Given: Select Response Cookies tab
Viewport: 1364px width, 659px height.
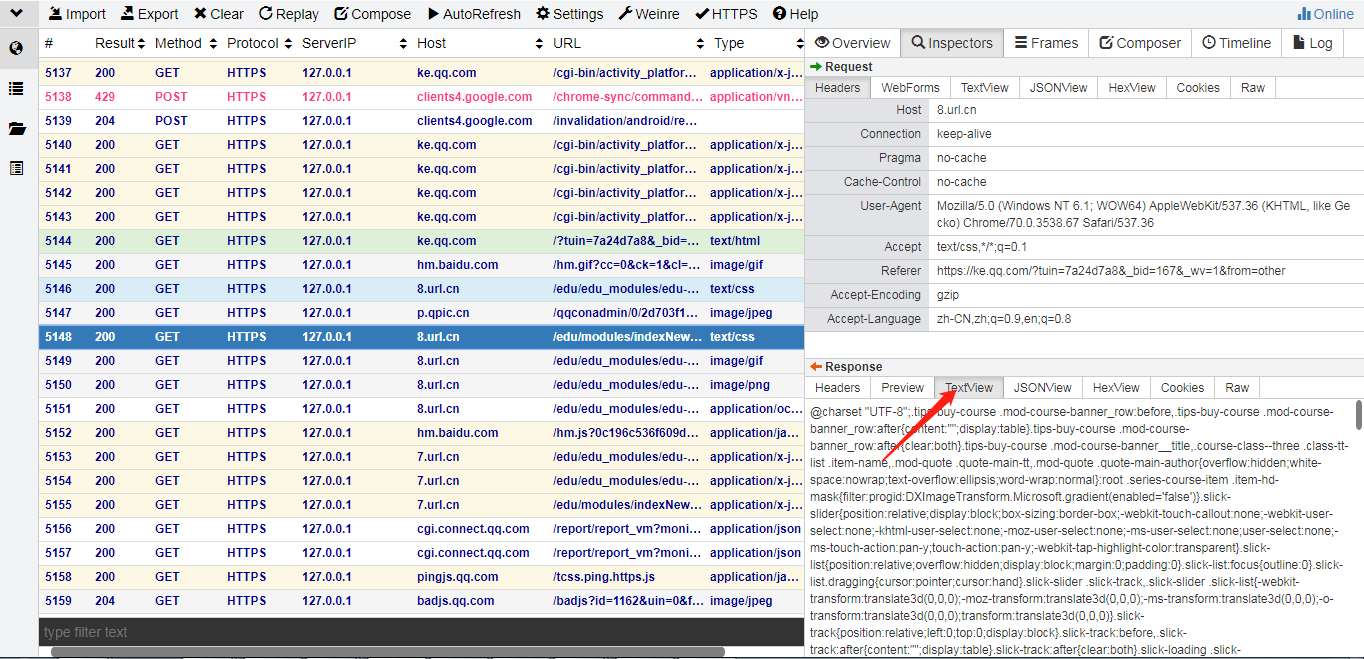Looking at the screenshot, I should coord(1182,388).
